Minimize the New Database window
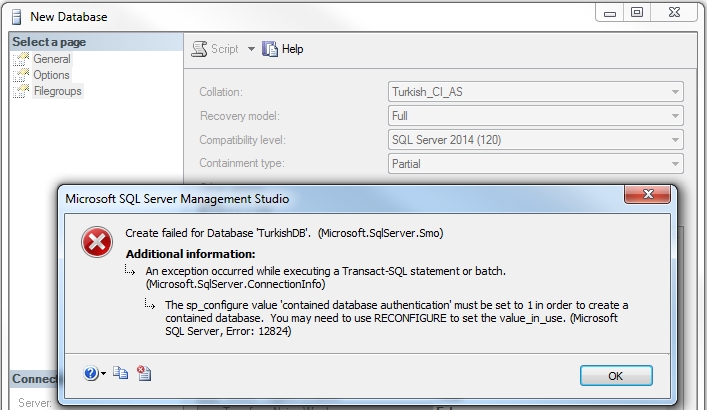Screen dimensions: 707x410 [610, 13]
